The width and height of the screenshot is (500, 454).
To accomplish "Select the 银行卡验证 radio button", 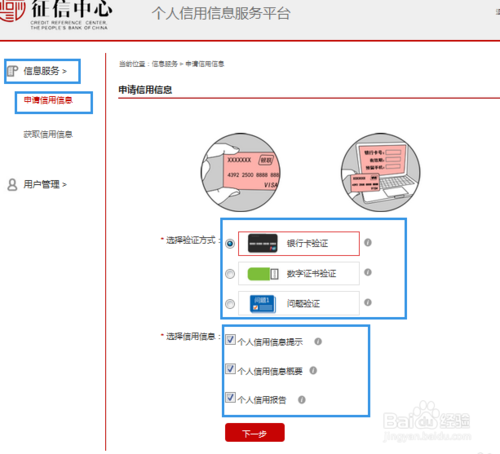I will [230, 244].
